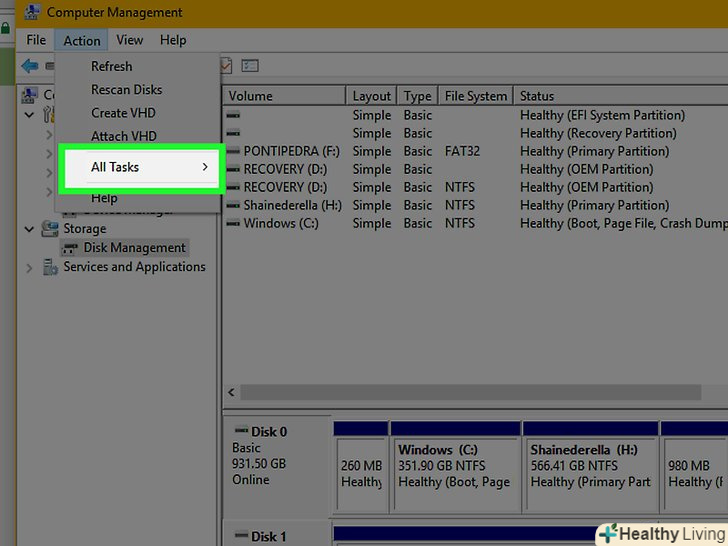The height and width of the screenshot is (546, 728).
Task: Select Disk Management in the tree
Action: point(134,248)
